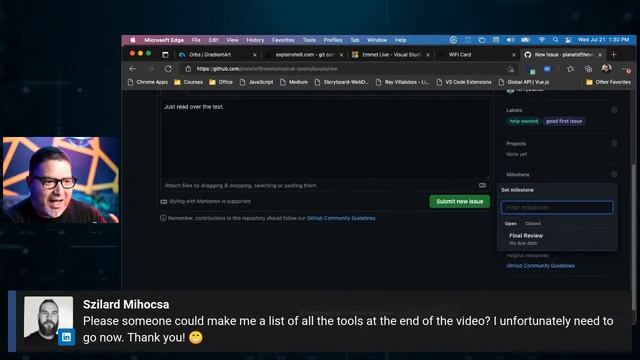Show Open milestones tab
The height and width of the screenshot is (360, 640).
(x=511, y=224)
